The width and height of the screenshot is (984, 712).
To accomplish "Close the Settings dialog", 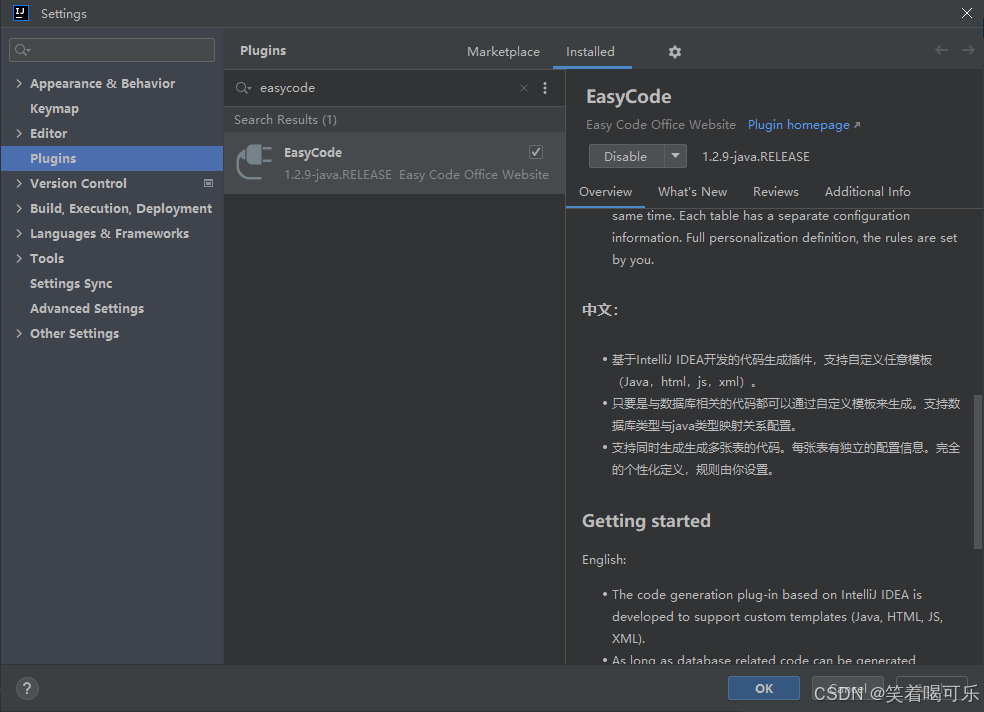I will pos(966,13).
